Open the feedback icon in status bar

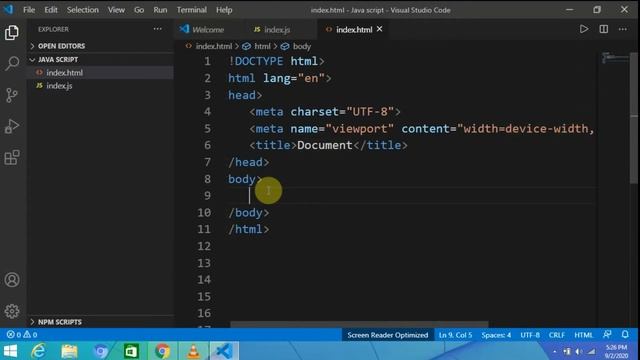click(x=607, y=335)
